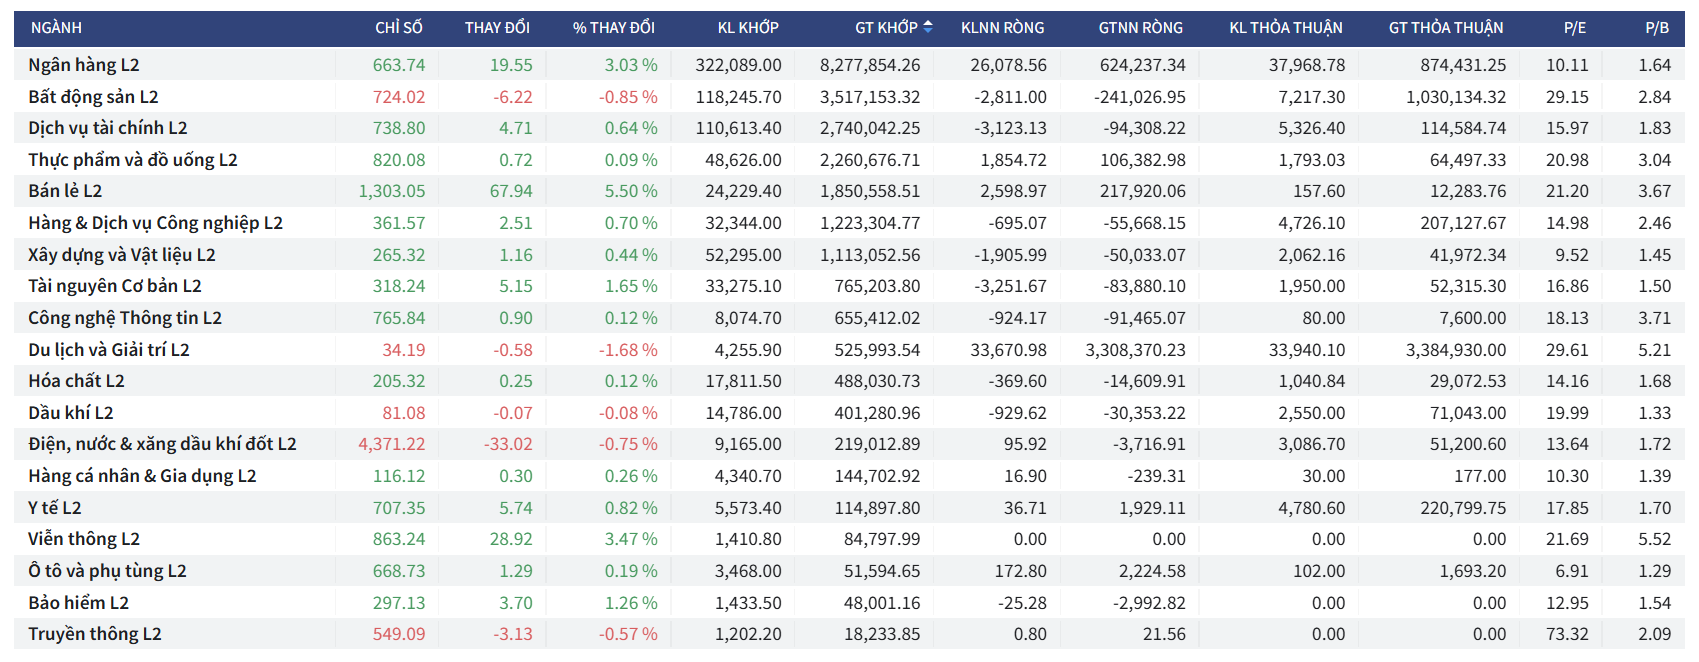The image size is (1699, 662).
Task: Click the sort arrow icon beside GT KHỚP
Action: [928, 27]
